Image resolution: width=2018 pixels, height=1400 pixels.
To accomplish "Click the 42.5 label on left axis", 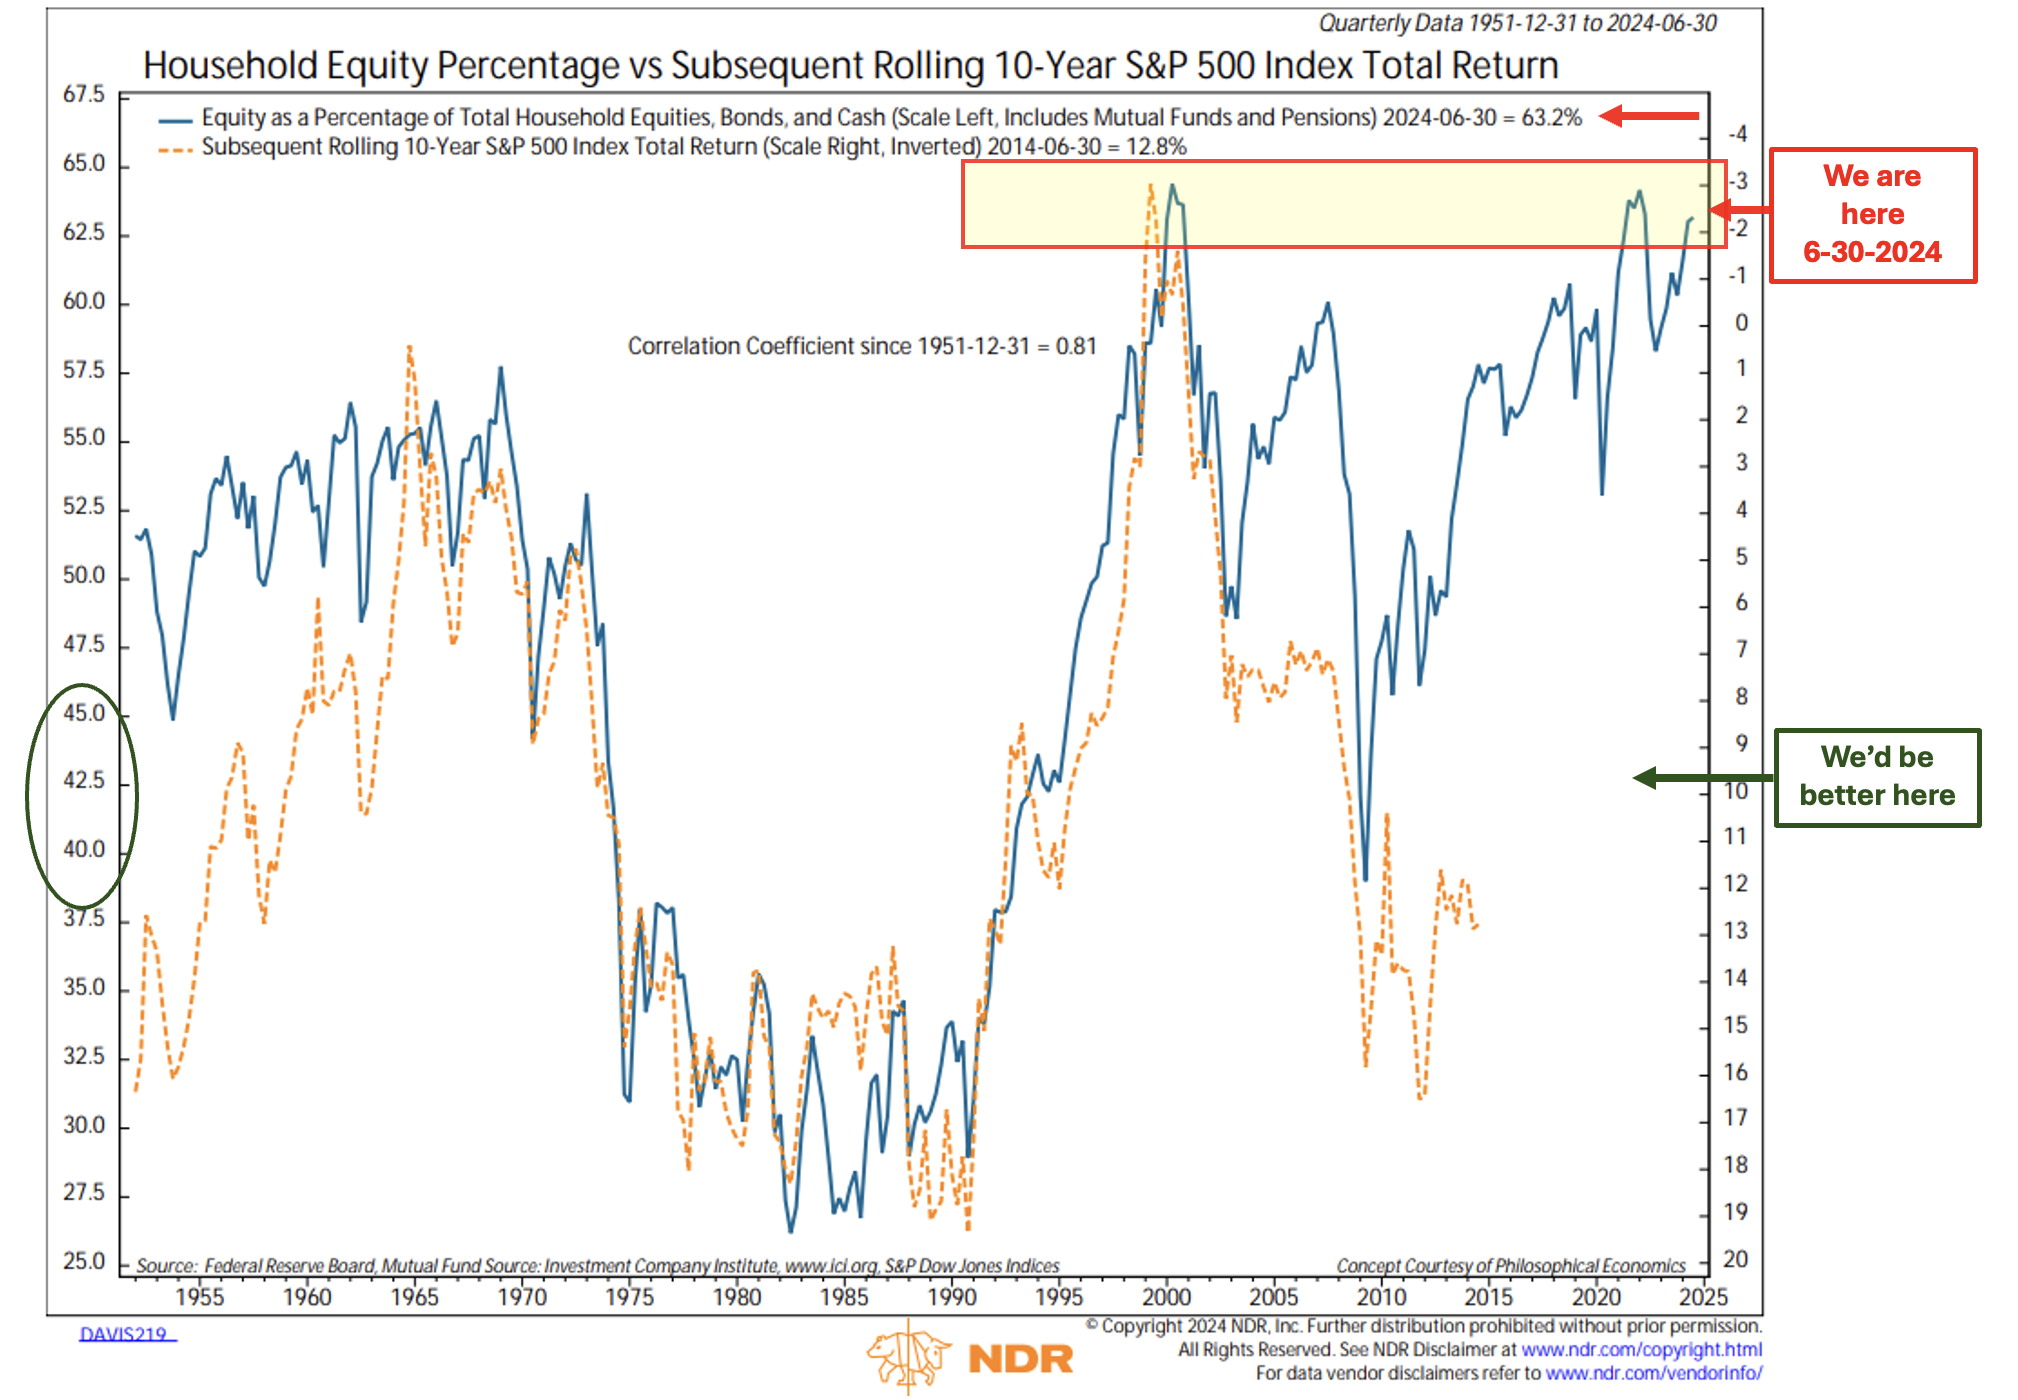I will [84, 781].
